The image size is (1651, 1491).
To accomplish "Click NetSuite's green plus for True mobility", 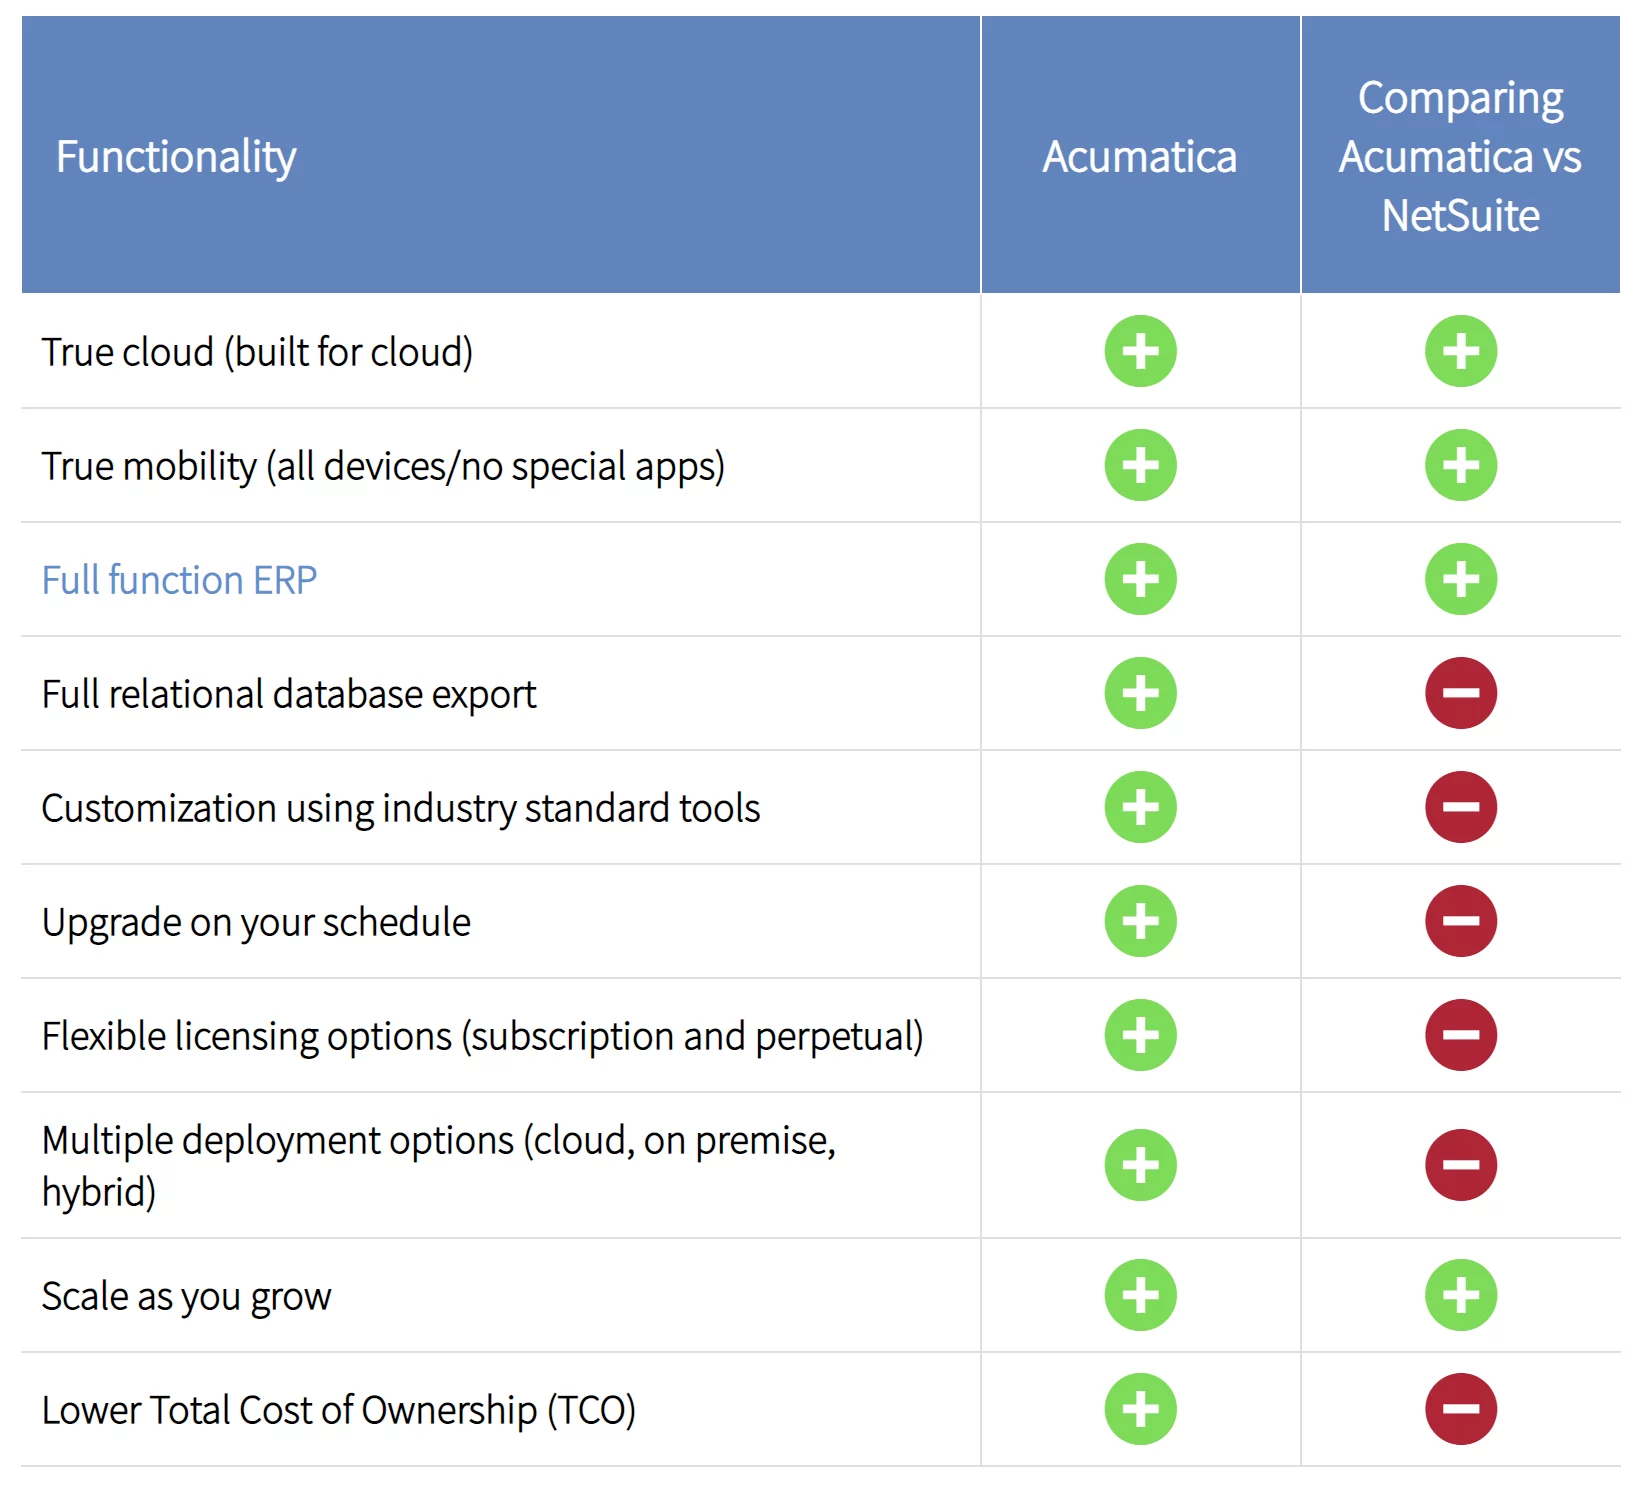I will (1460, 465).
